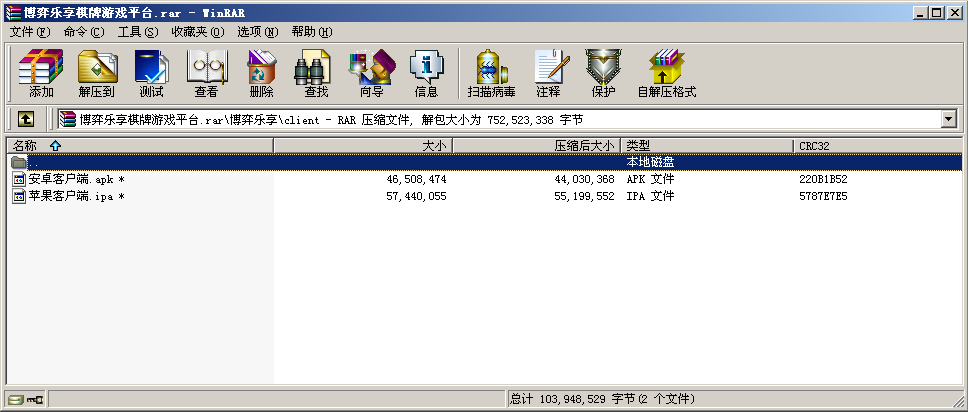The width and height of the screenshot is (968, 412).
Task: Run 测试 (Test) on the archive
Action: [x=151, y=74]
